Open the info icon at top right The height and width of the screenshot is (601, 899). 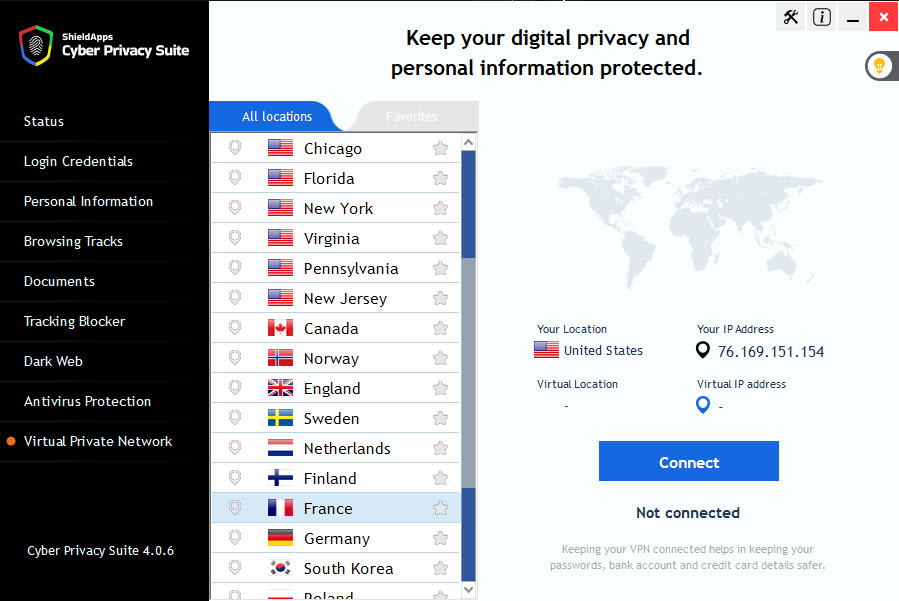[x=822, y=17]
